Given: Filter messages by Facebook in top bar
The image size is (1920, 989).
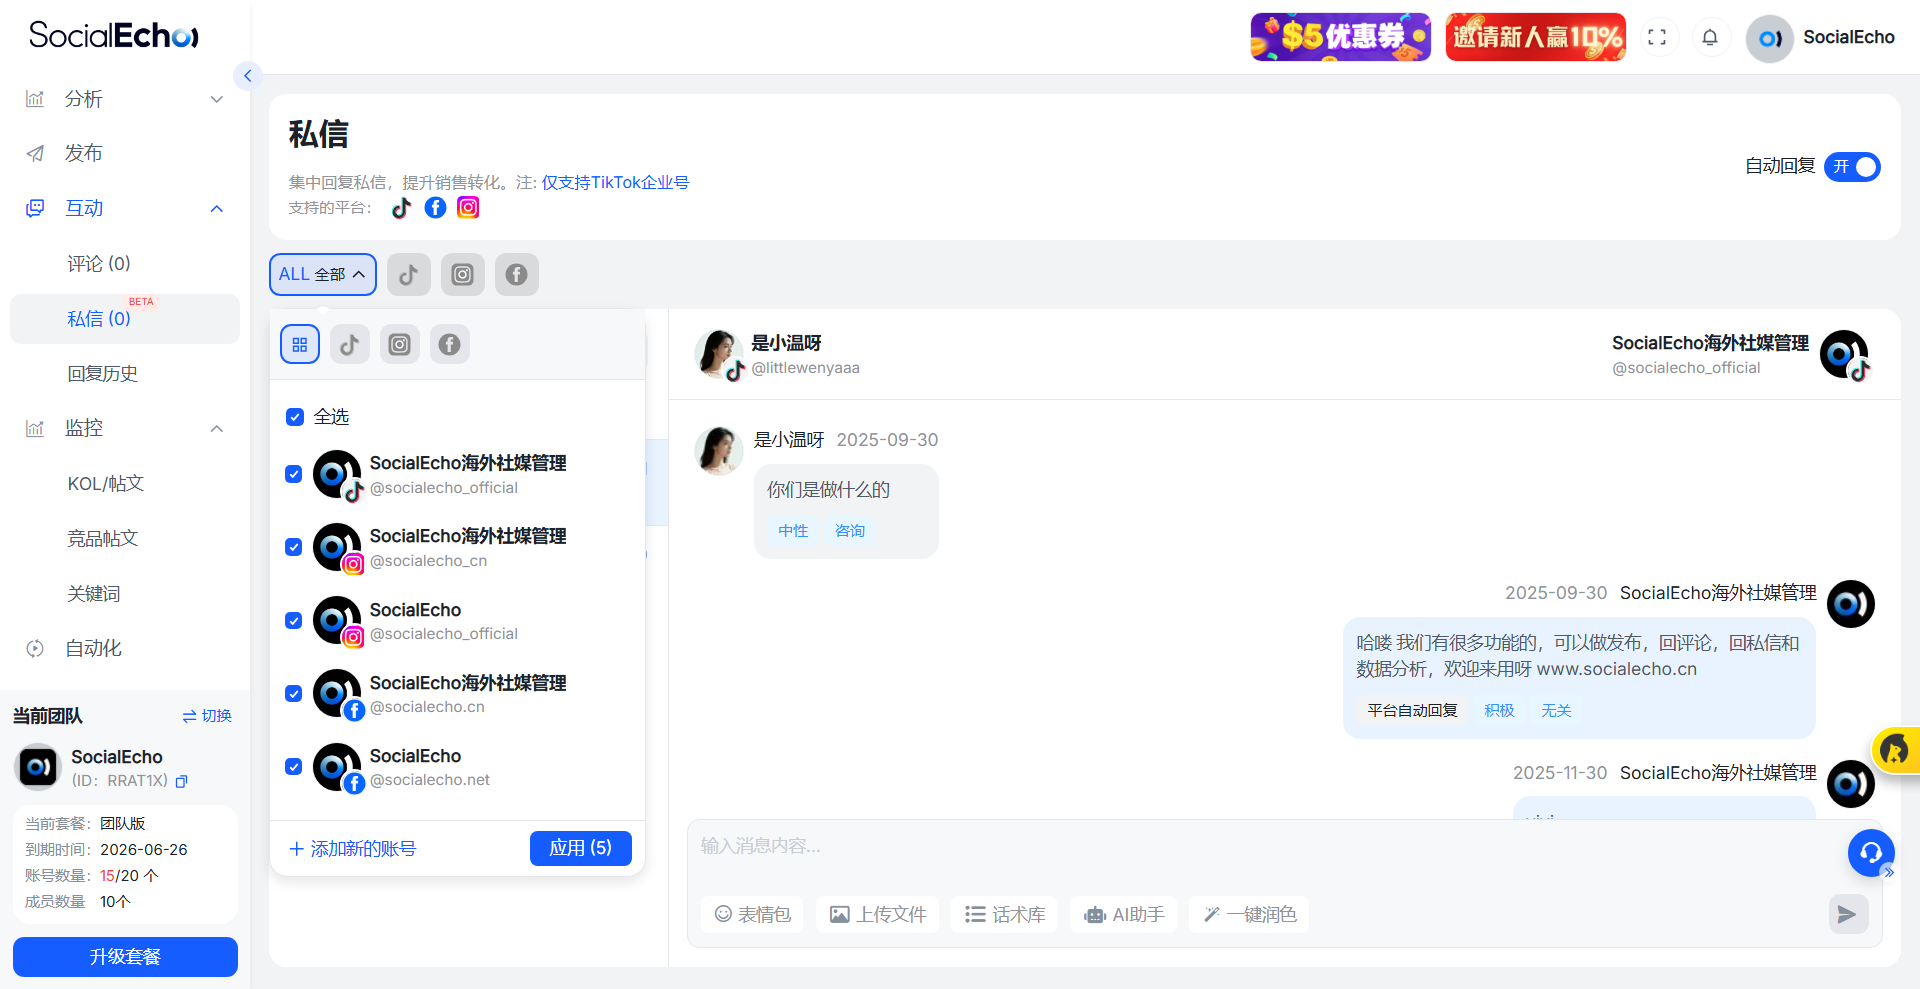Looking at the screenshot, I should click(x=516, y=275).
